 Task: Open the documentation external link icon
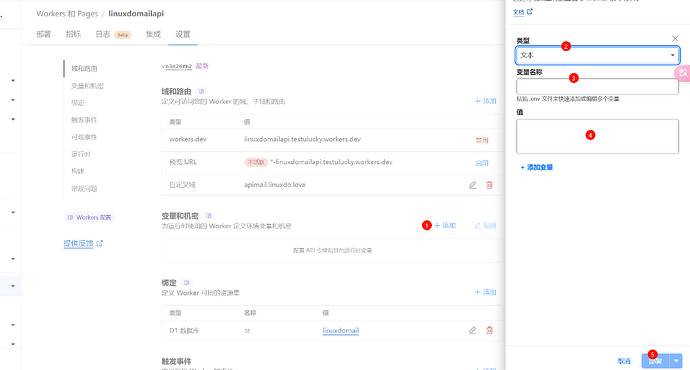click(530, 11)
